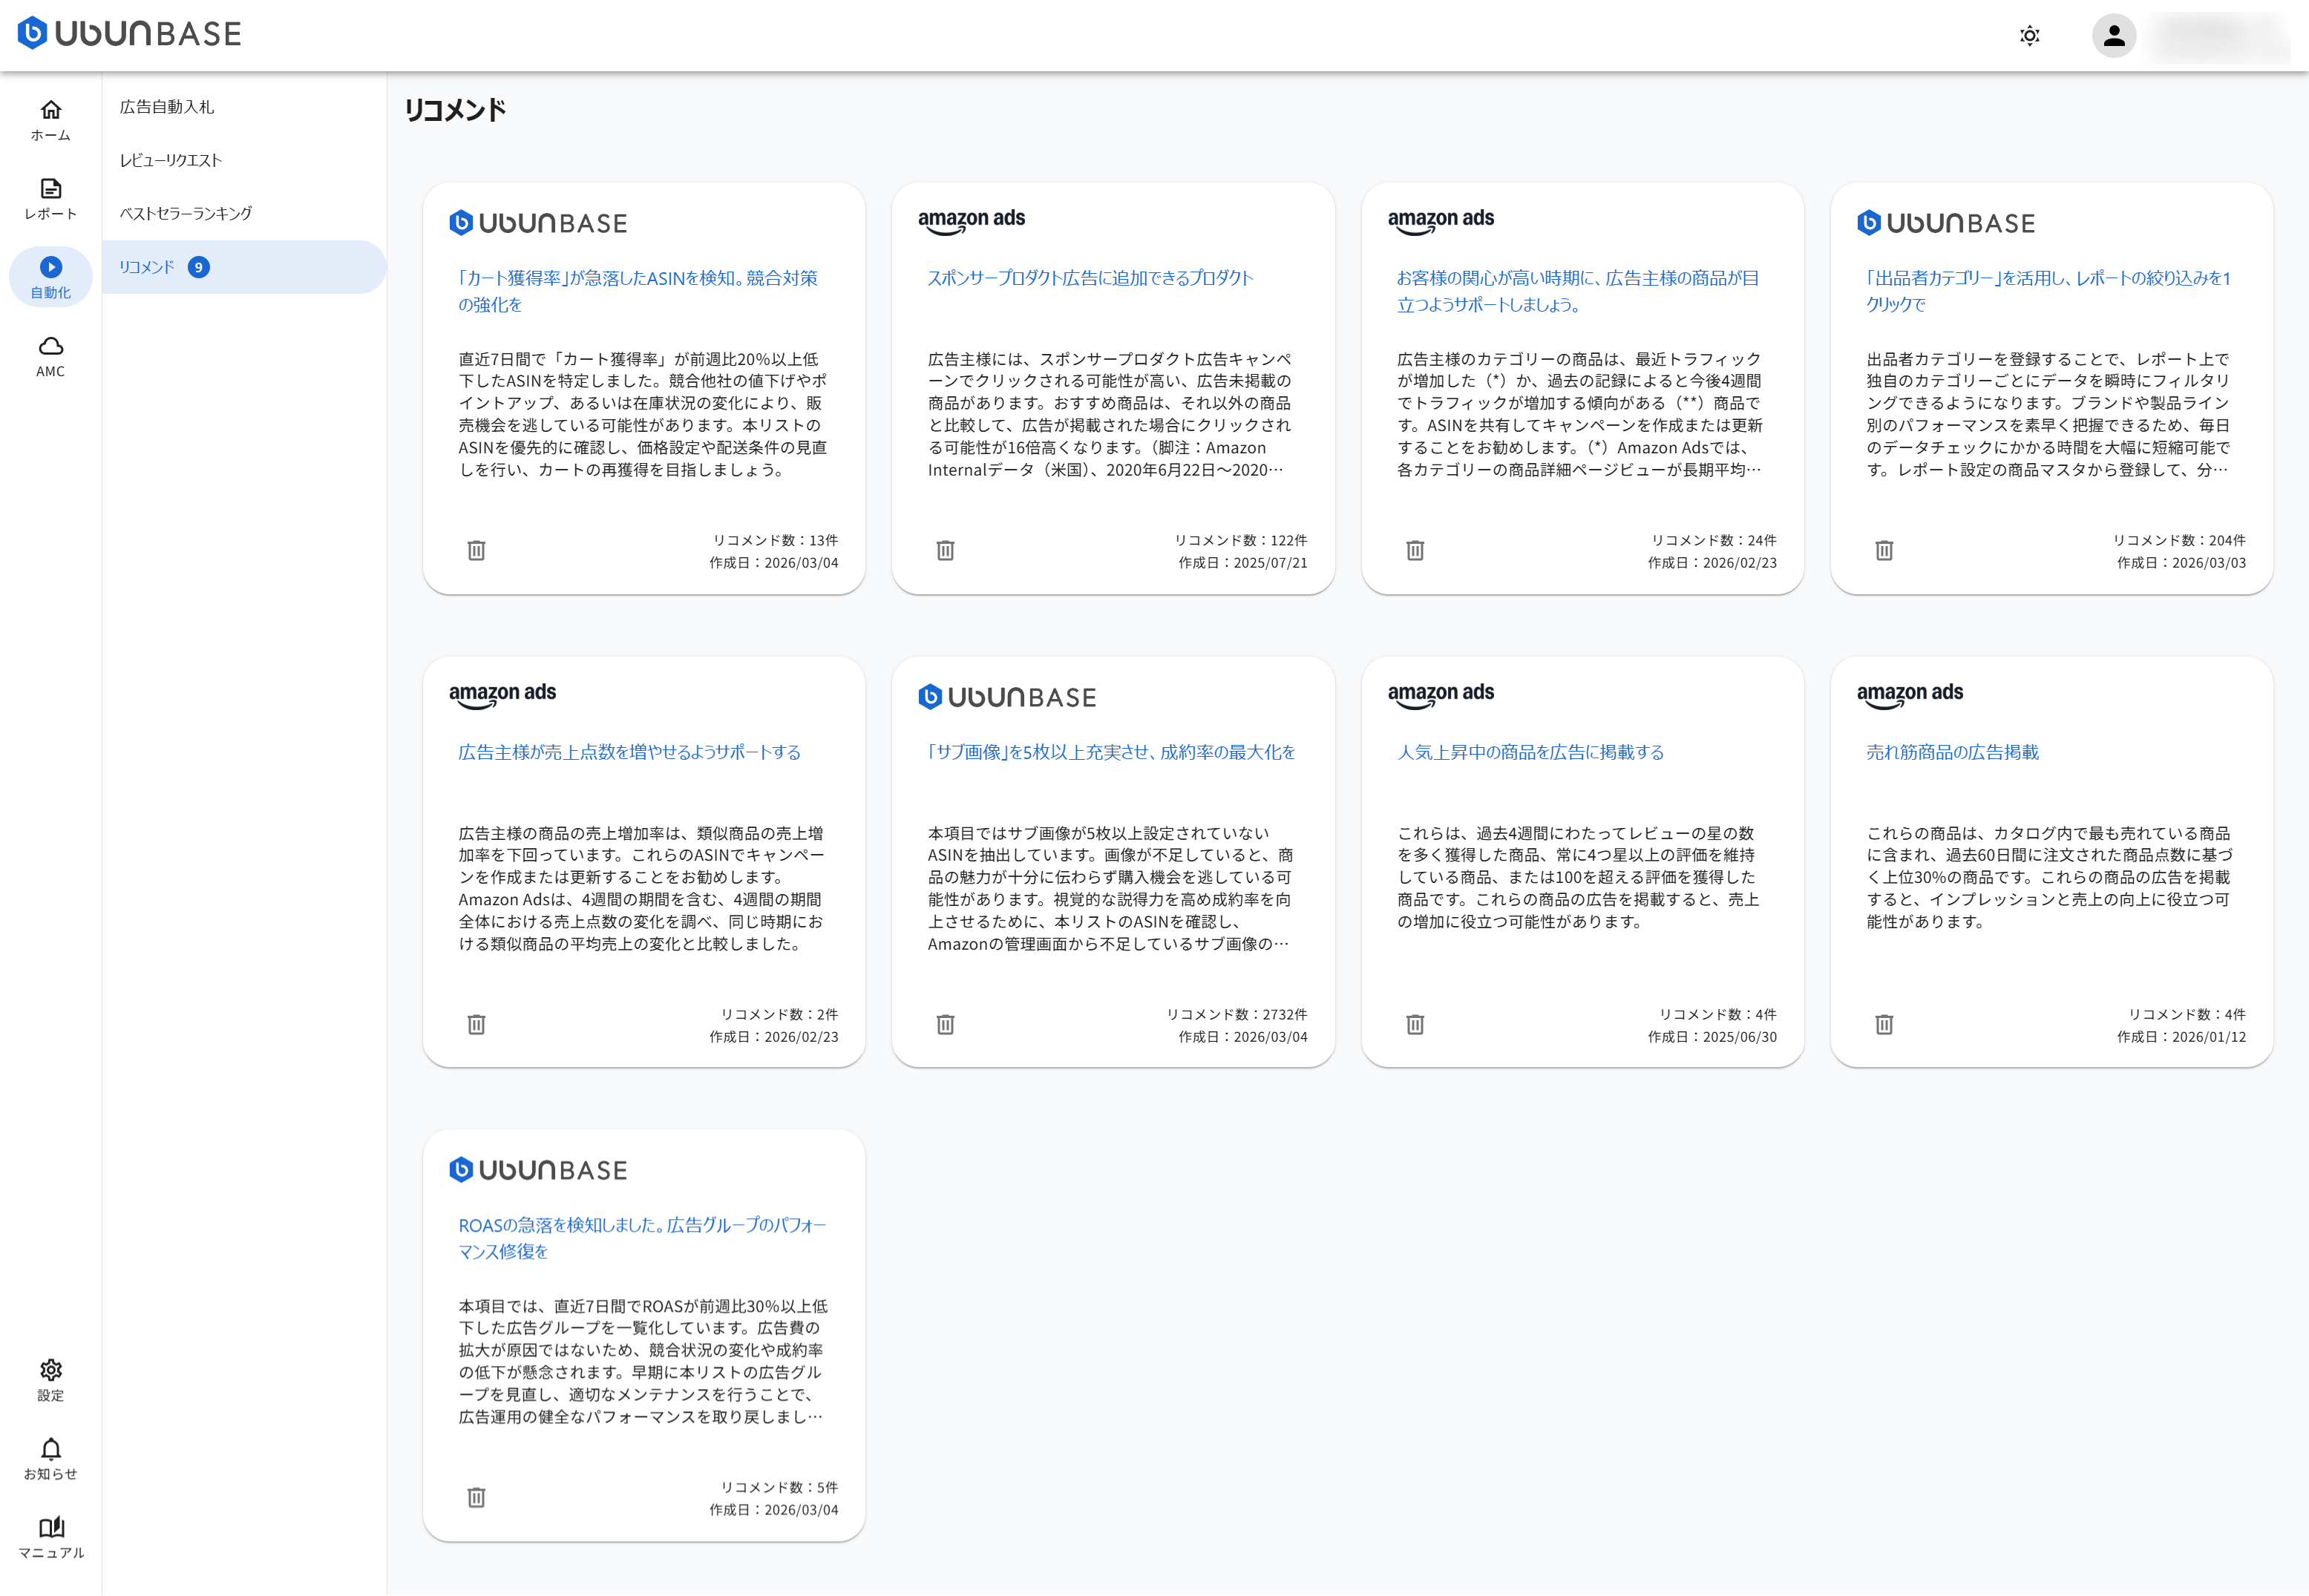Toggle the light/dark theme icon
The height and width of the screenshot is (1596, 2309).
pyautogui.click(x=2029, y=36)
